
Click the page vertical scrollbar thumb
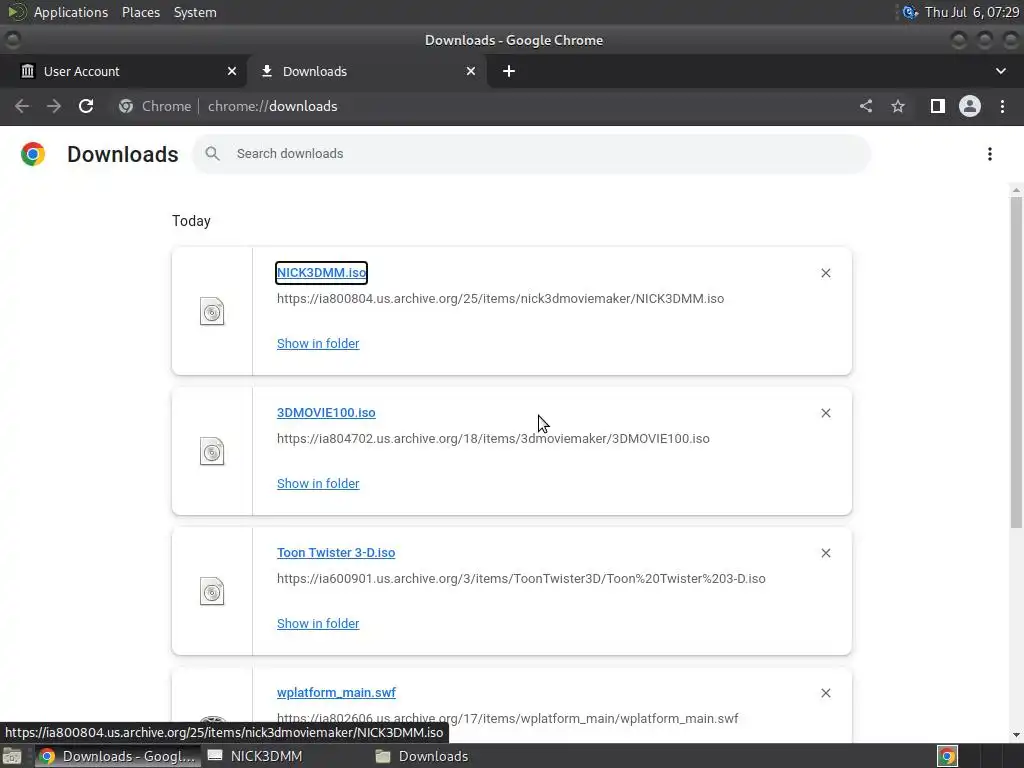1016,362
